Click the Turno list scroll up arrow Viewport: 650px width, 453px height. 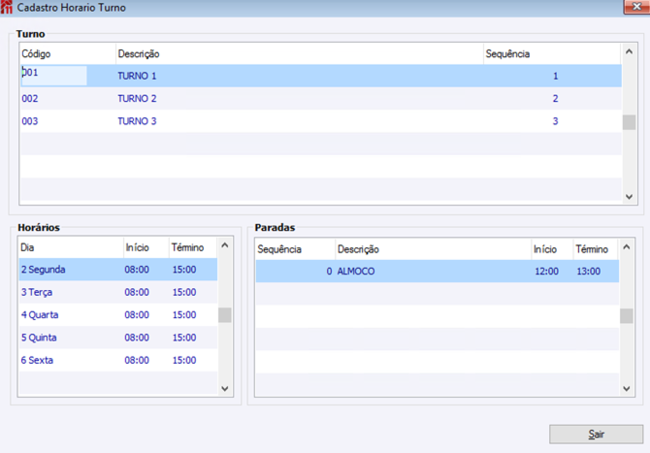point(629,52)
